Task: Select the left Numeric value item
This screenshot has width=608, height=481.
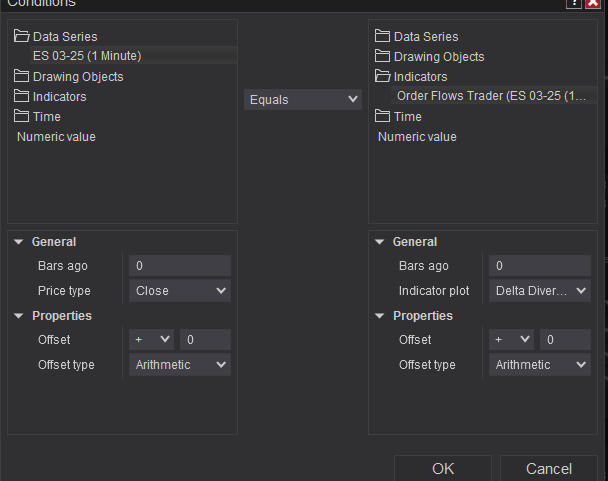Action: click(x=57, y=137)
